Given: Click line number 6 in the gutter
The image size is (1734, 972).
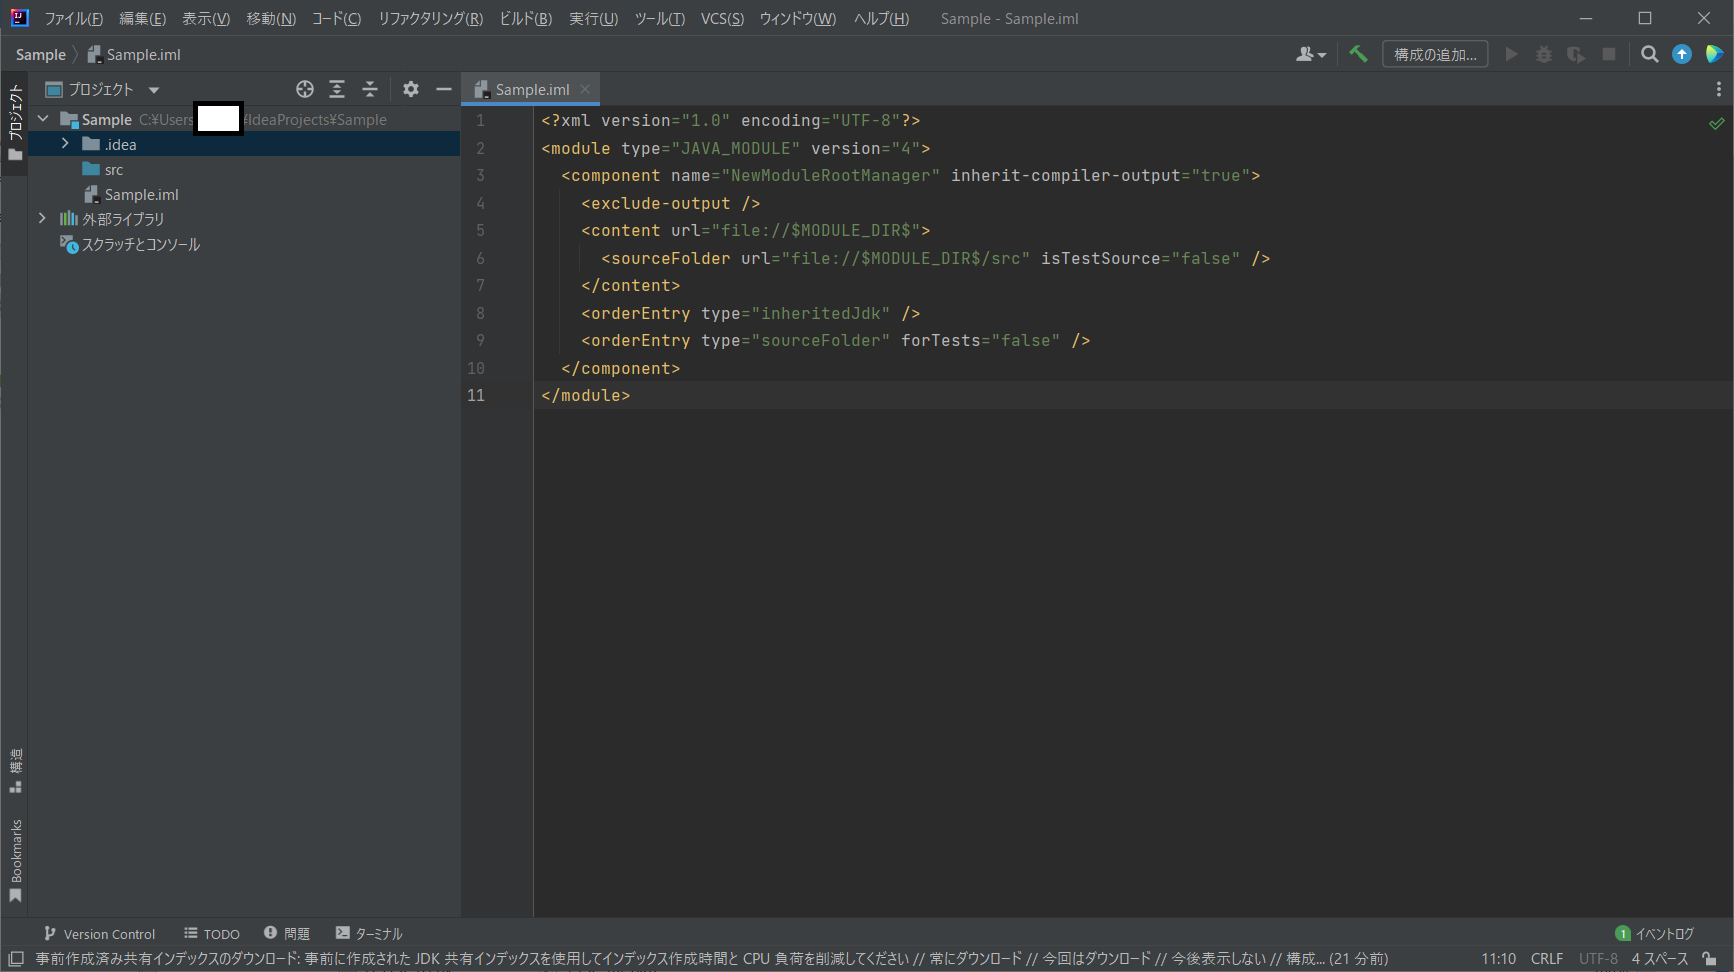Looking at the screenshot, I should [480, 258].
